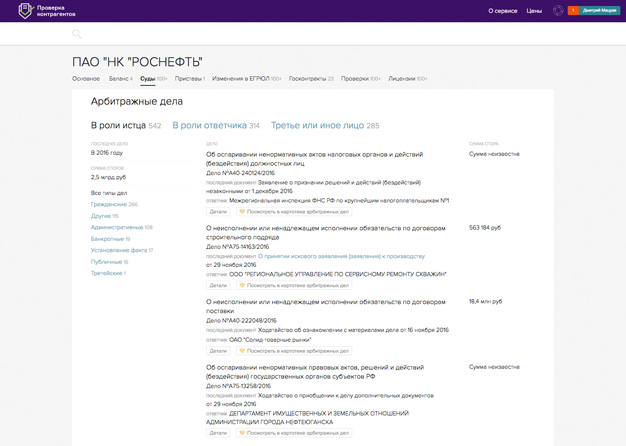Click the magnifier search icon
Image resolution: width=626 pixels, height=446 pixels.
77,34
